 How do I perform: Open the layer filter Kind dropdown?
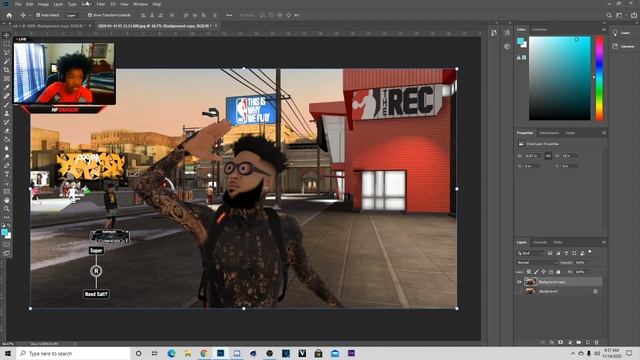pos(530,253)
